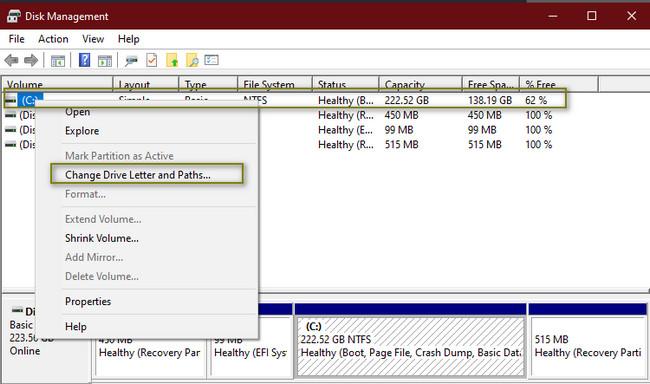Sort by the % Free column header
The height and width of the screenshot is (384, 650).
coord(559,84)
